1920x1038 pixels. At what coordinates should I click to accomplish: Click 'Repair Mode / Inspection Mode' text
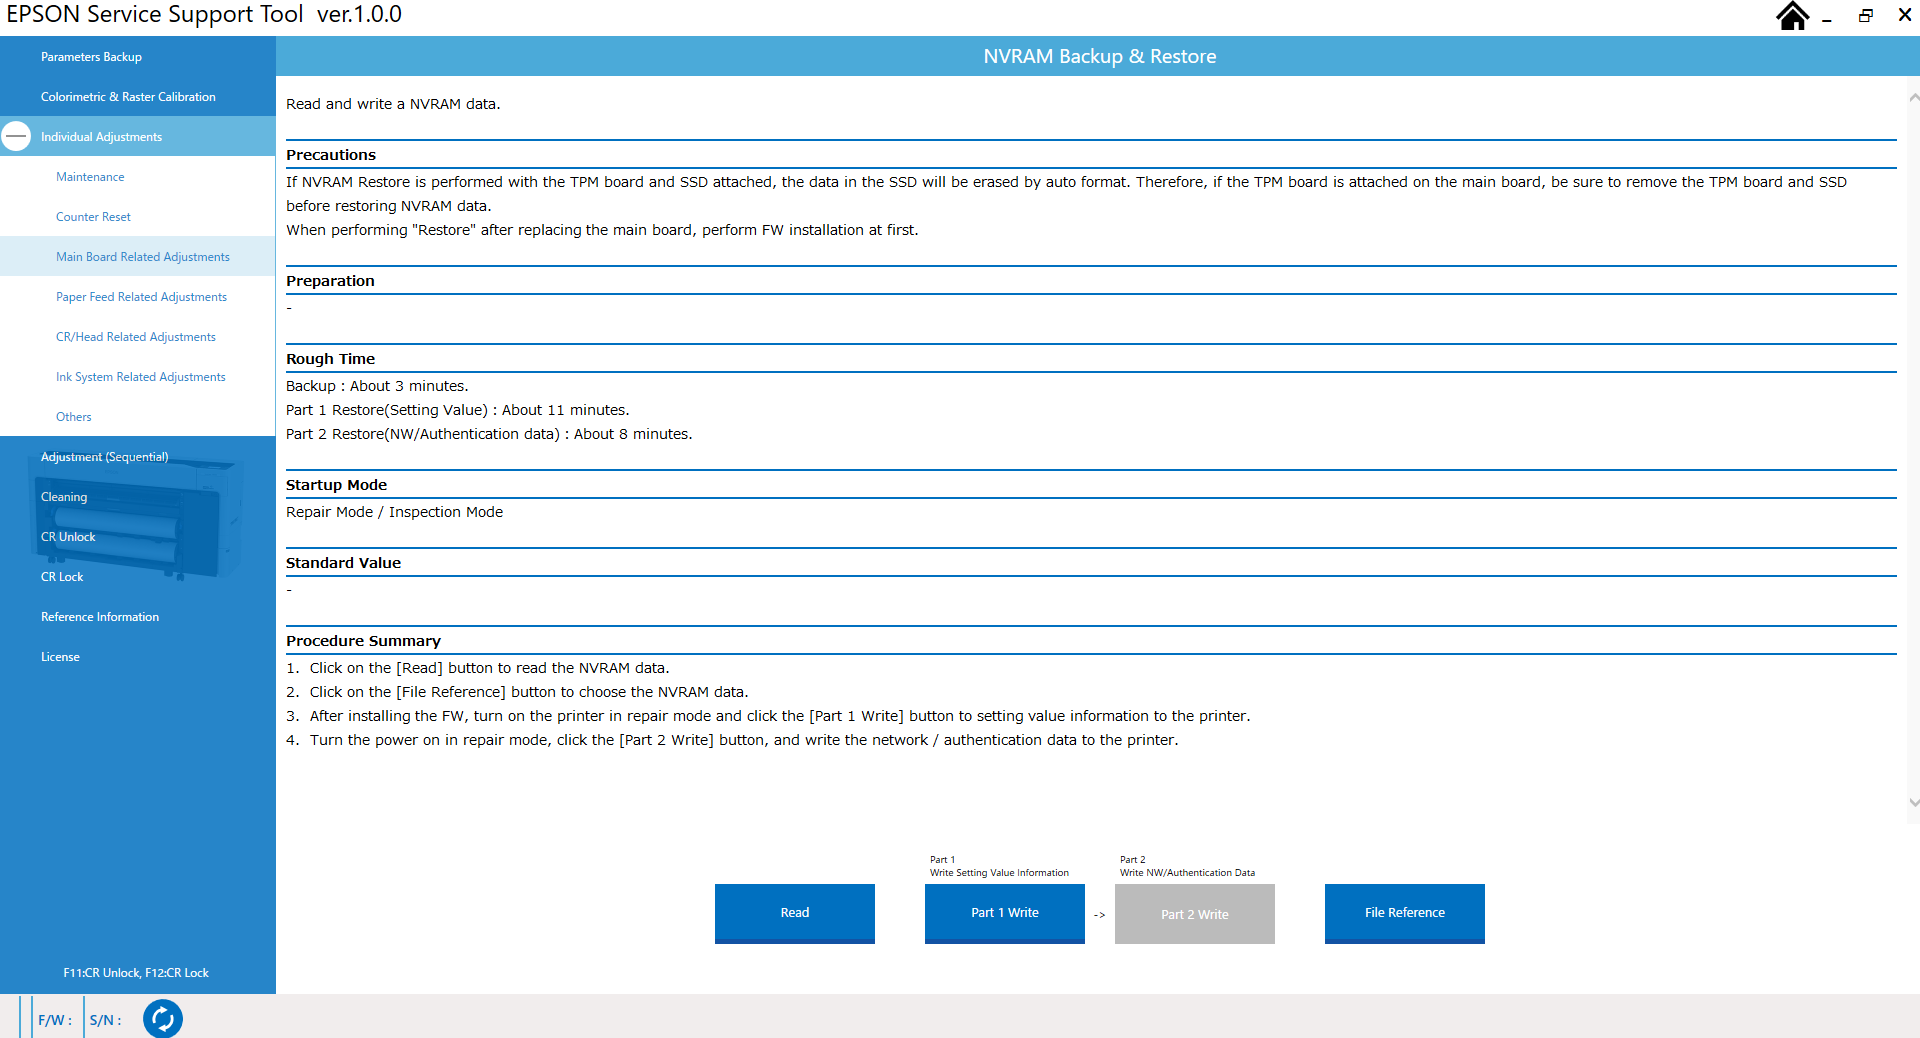click(x=394, y=512)
